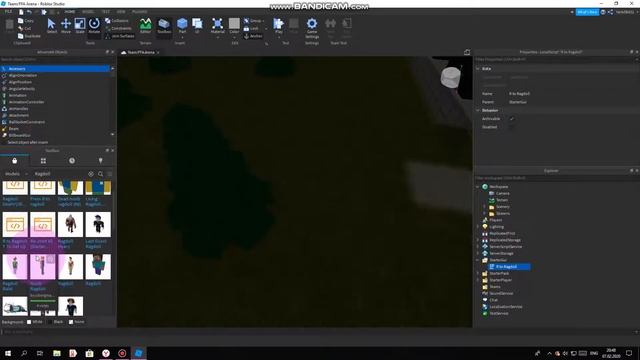Toggle the Toolbox button in ribbon
Image resolution: width=640 pixels, height=360 pixels.
click(164, 25)
